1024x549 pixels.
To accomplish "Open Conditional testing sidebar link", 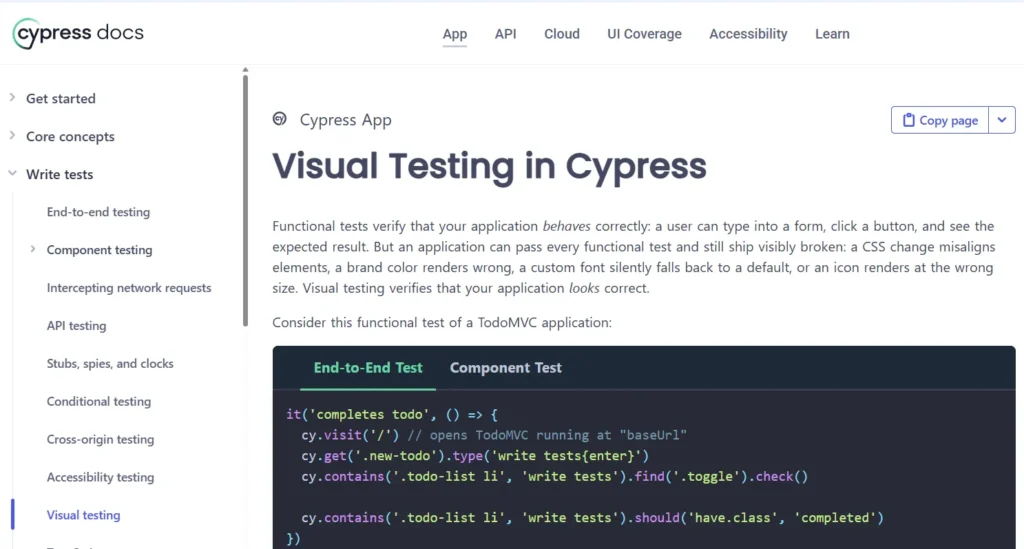I will [99, 401].
